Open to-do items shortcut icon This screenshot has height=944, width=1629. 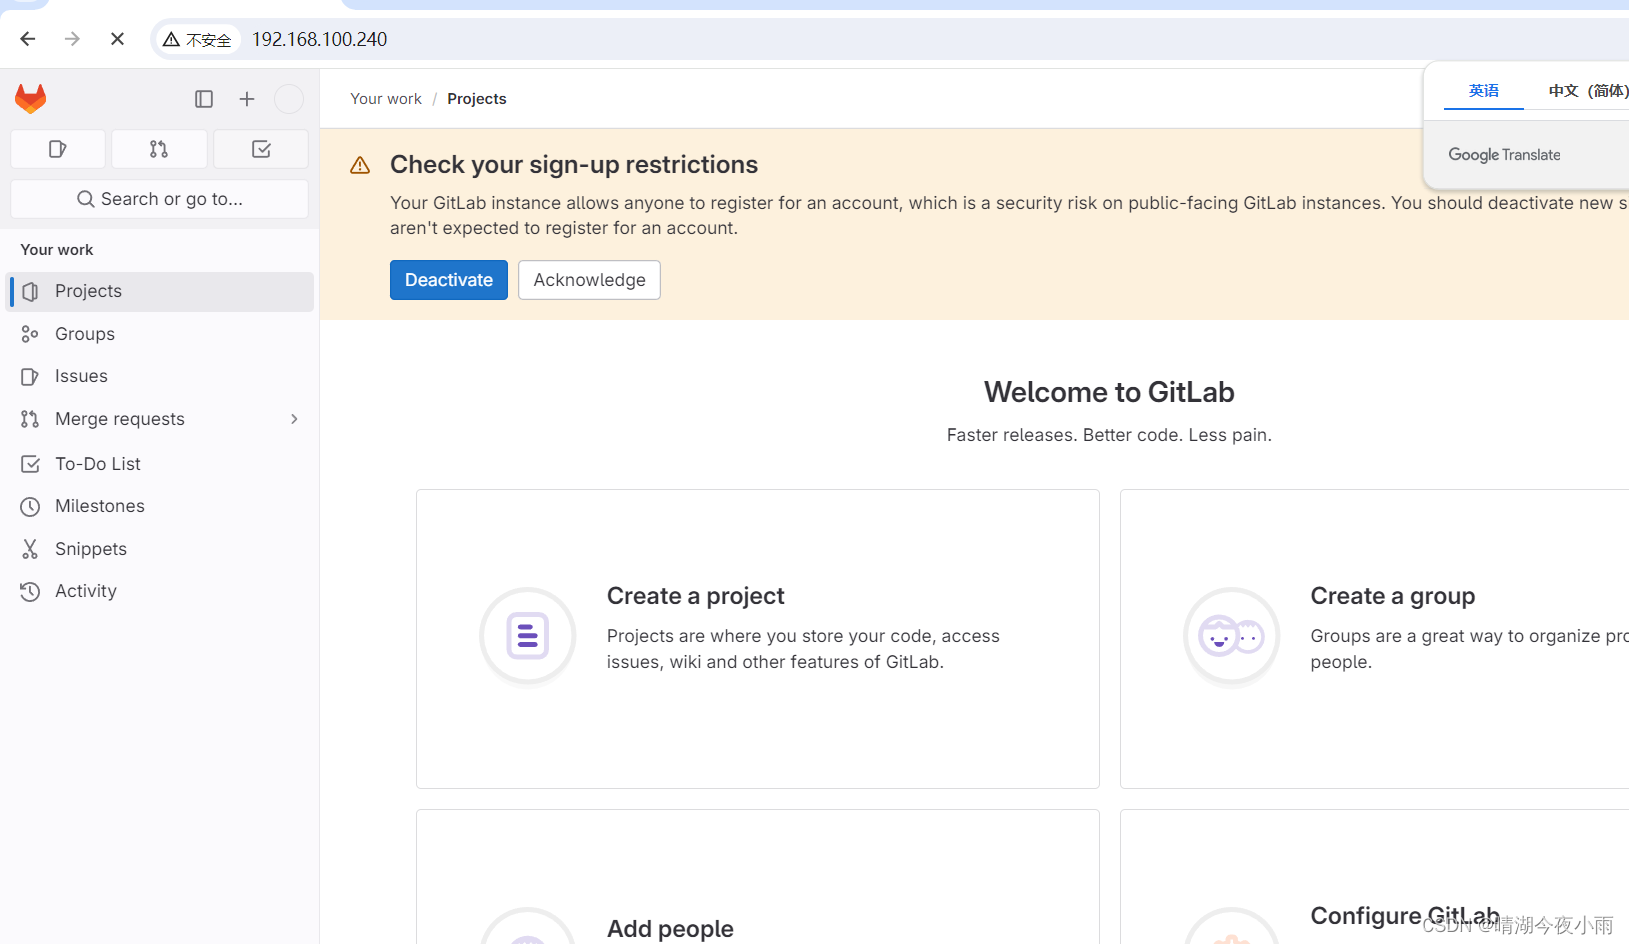click(x=261, y=149)
